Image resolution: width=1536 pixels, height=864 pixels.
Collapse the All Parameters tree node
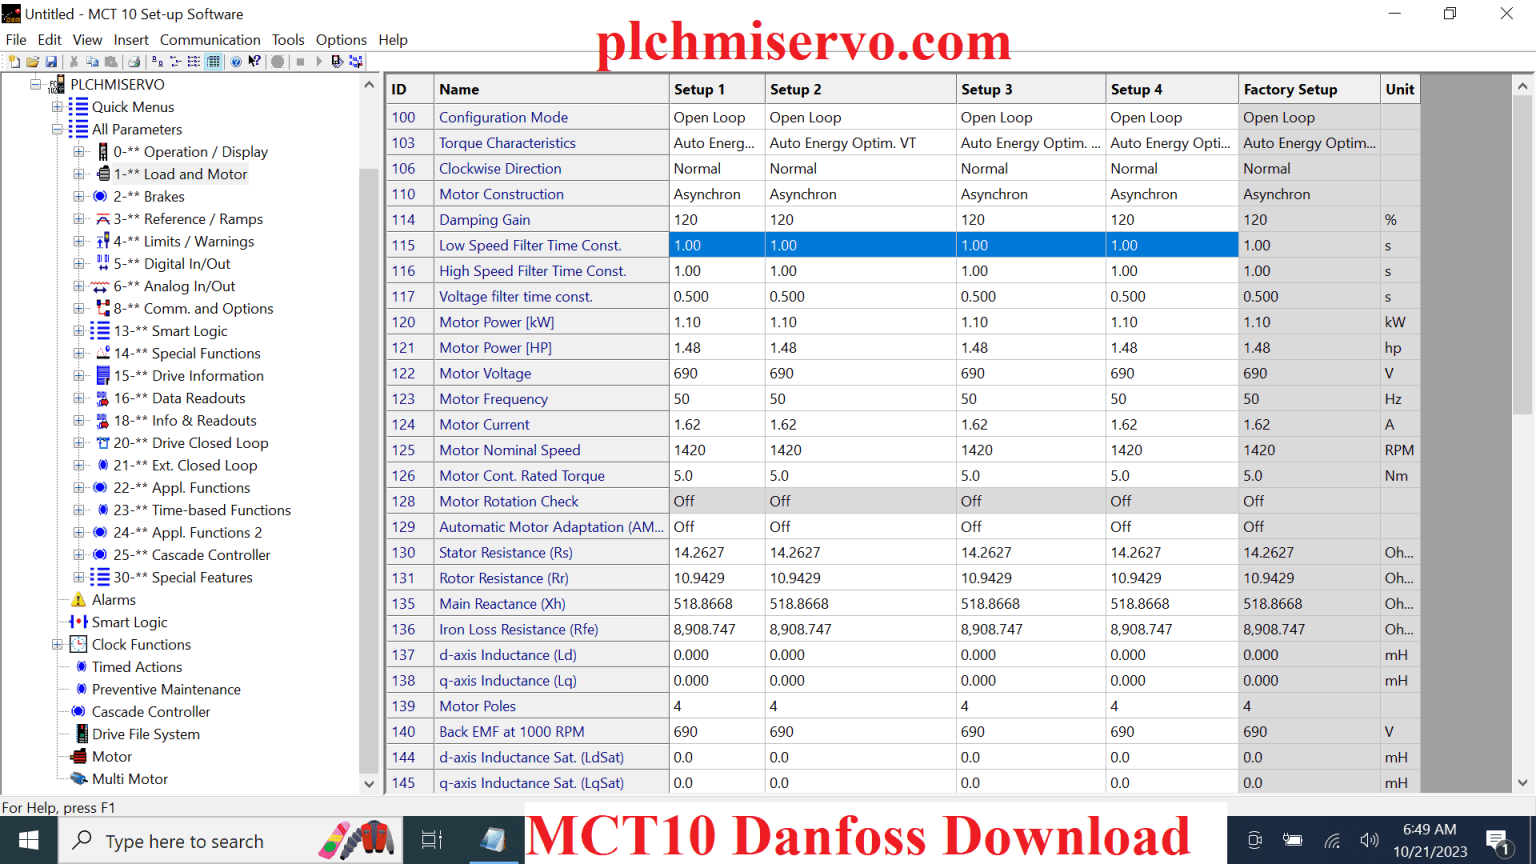(57, 129)
